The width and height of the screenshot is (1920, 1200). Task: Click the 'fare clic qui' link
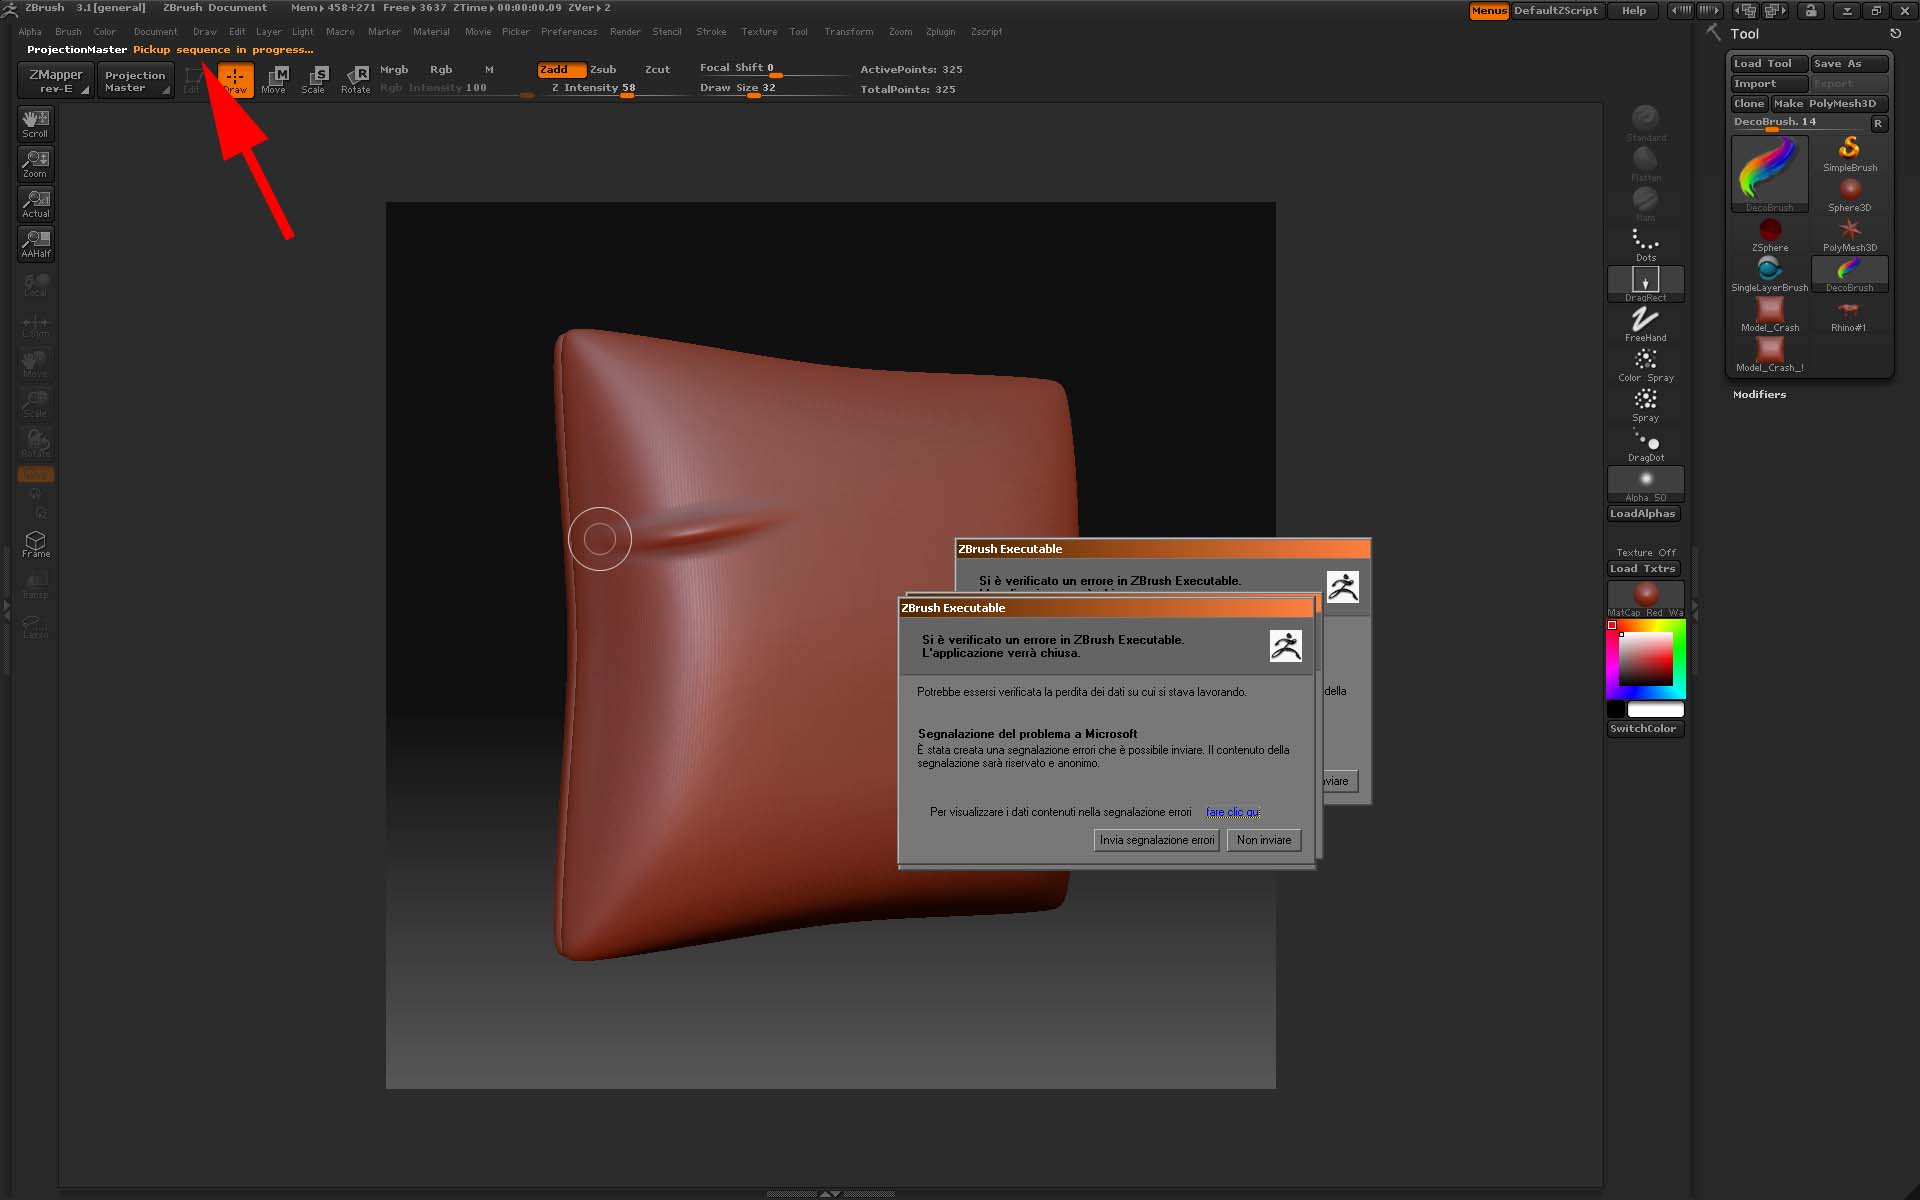point(1233,812)
